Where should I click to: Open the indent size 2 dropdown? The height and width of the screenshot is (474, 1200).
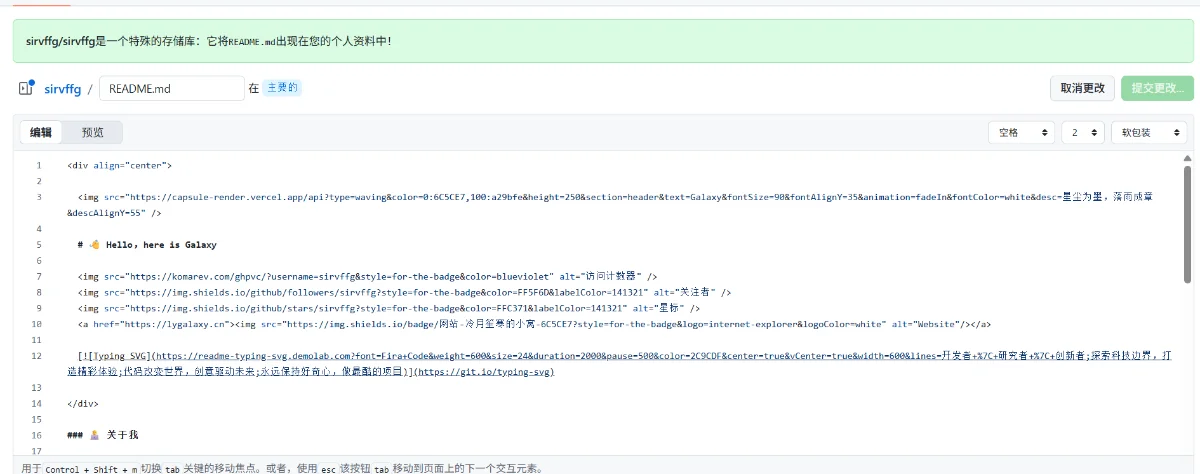(1083, 132)
